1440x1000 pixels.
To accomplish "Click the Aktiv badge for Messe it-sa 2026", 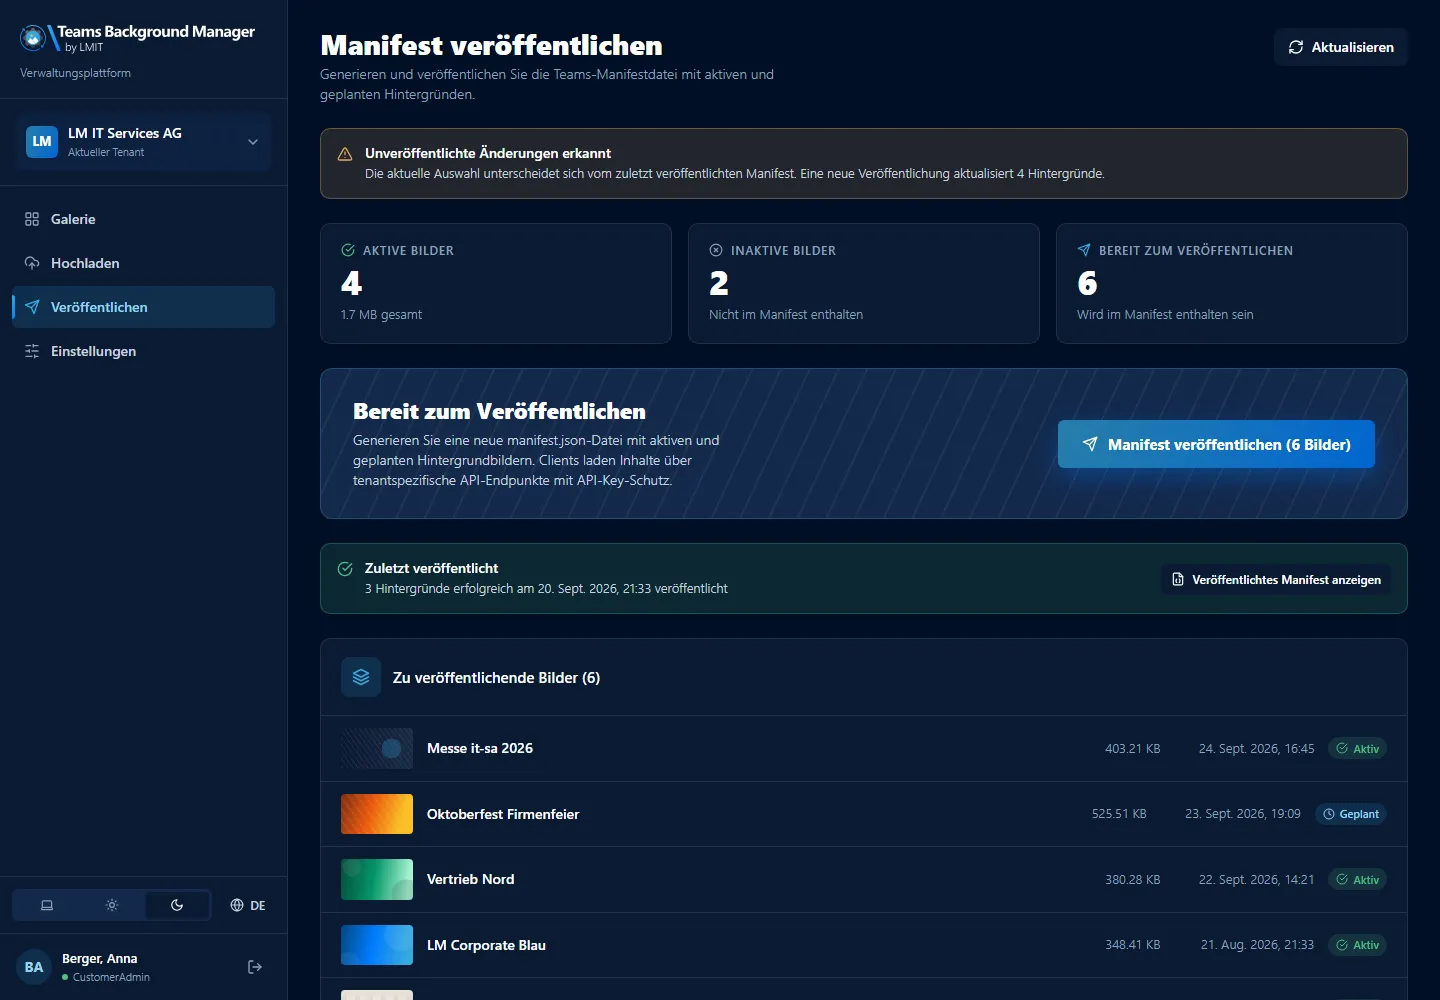I will pos(1357,748).
